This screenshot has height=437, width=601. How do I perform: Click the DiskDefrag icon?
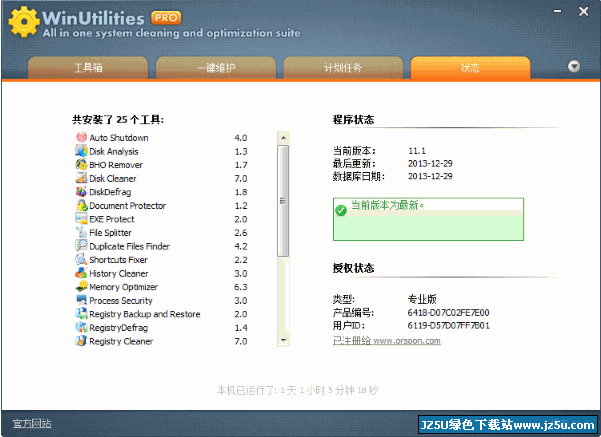(x=81, y=192)
